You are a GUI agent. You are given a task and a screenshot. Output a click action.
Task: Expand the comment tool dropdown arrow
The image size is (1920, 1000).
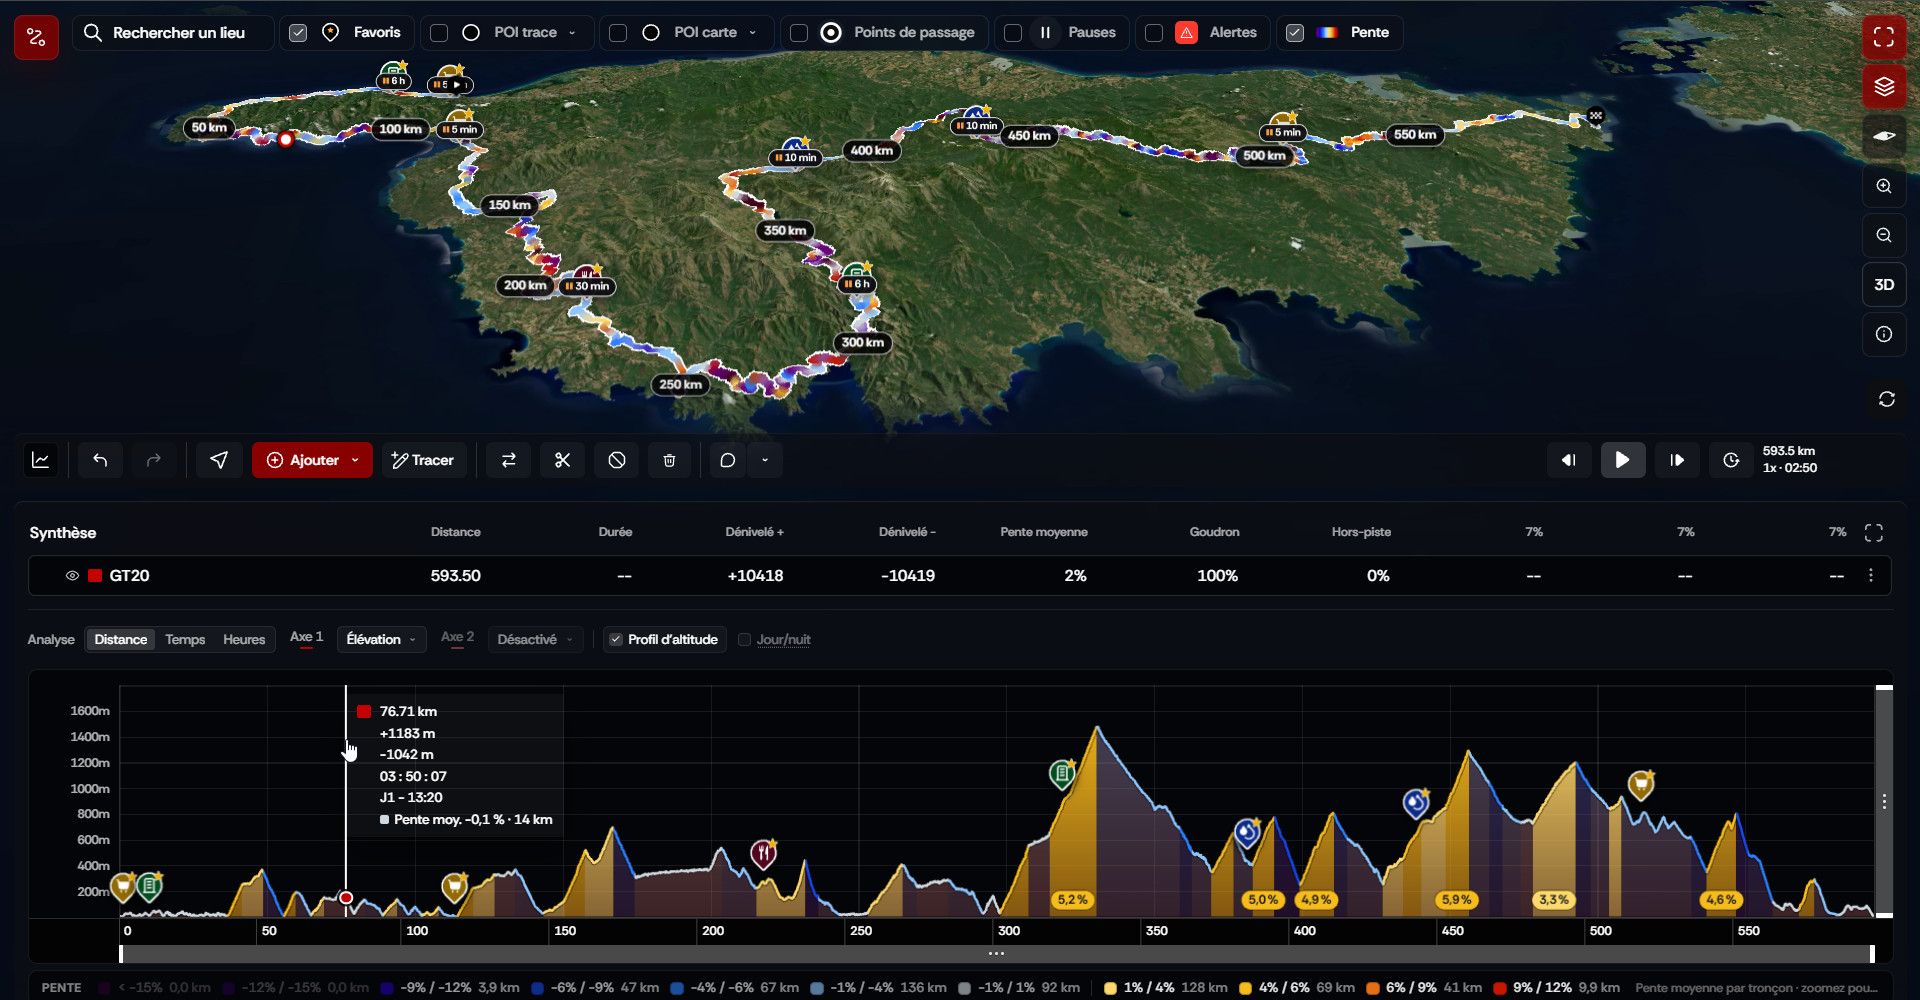765,460
